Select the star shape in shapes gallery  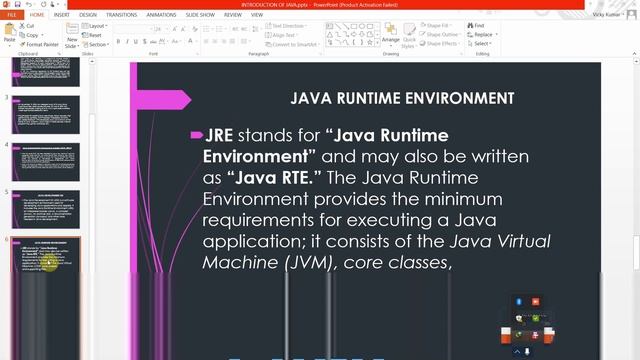(369, 42)
